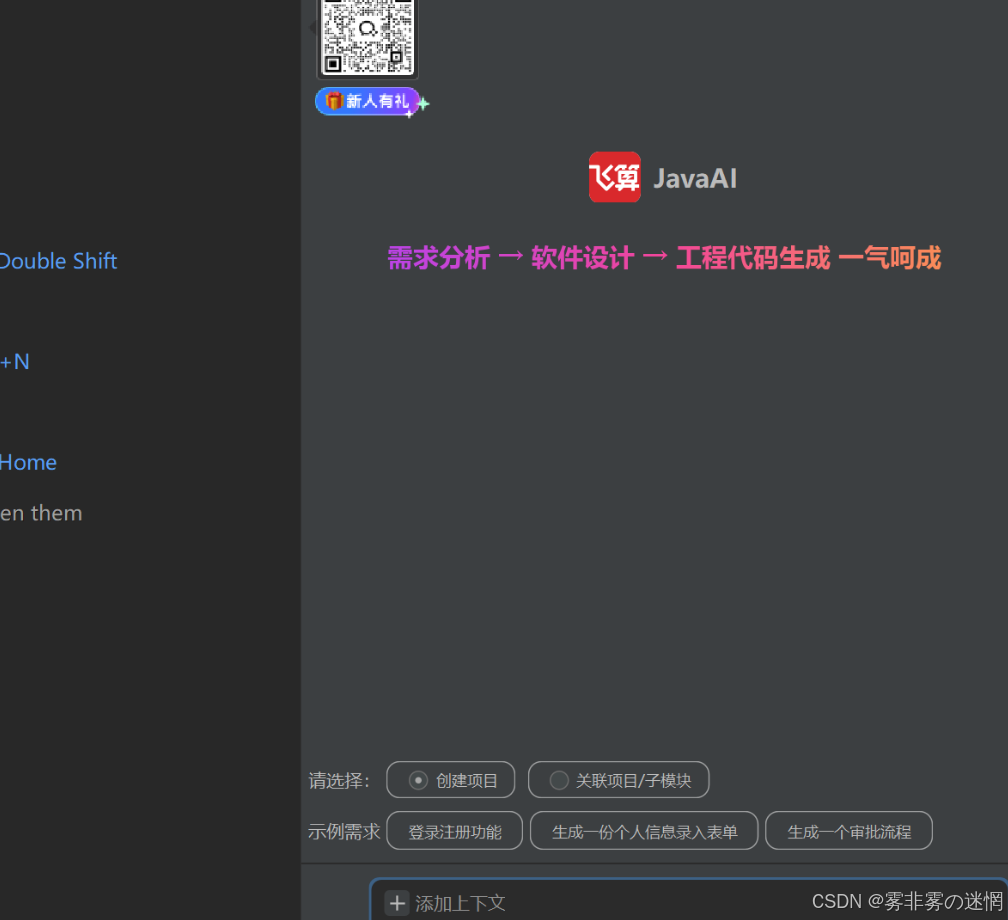The height and width of the screenshot is (920, 1008).
Task: Focus the requirement input box at bottom
Action: pos(688,900)
